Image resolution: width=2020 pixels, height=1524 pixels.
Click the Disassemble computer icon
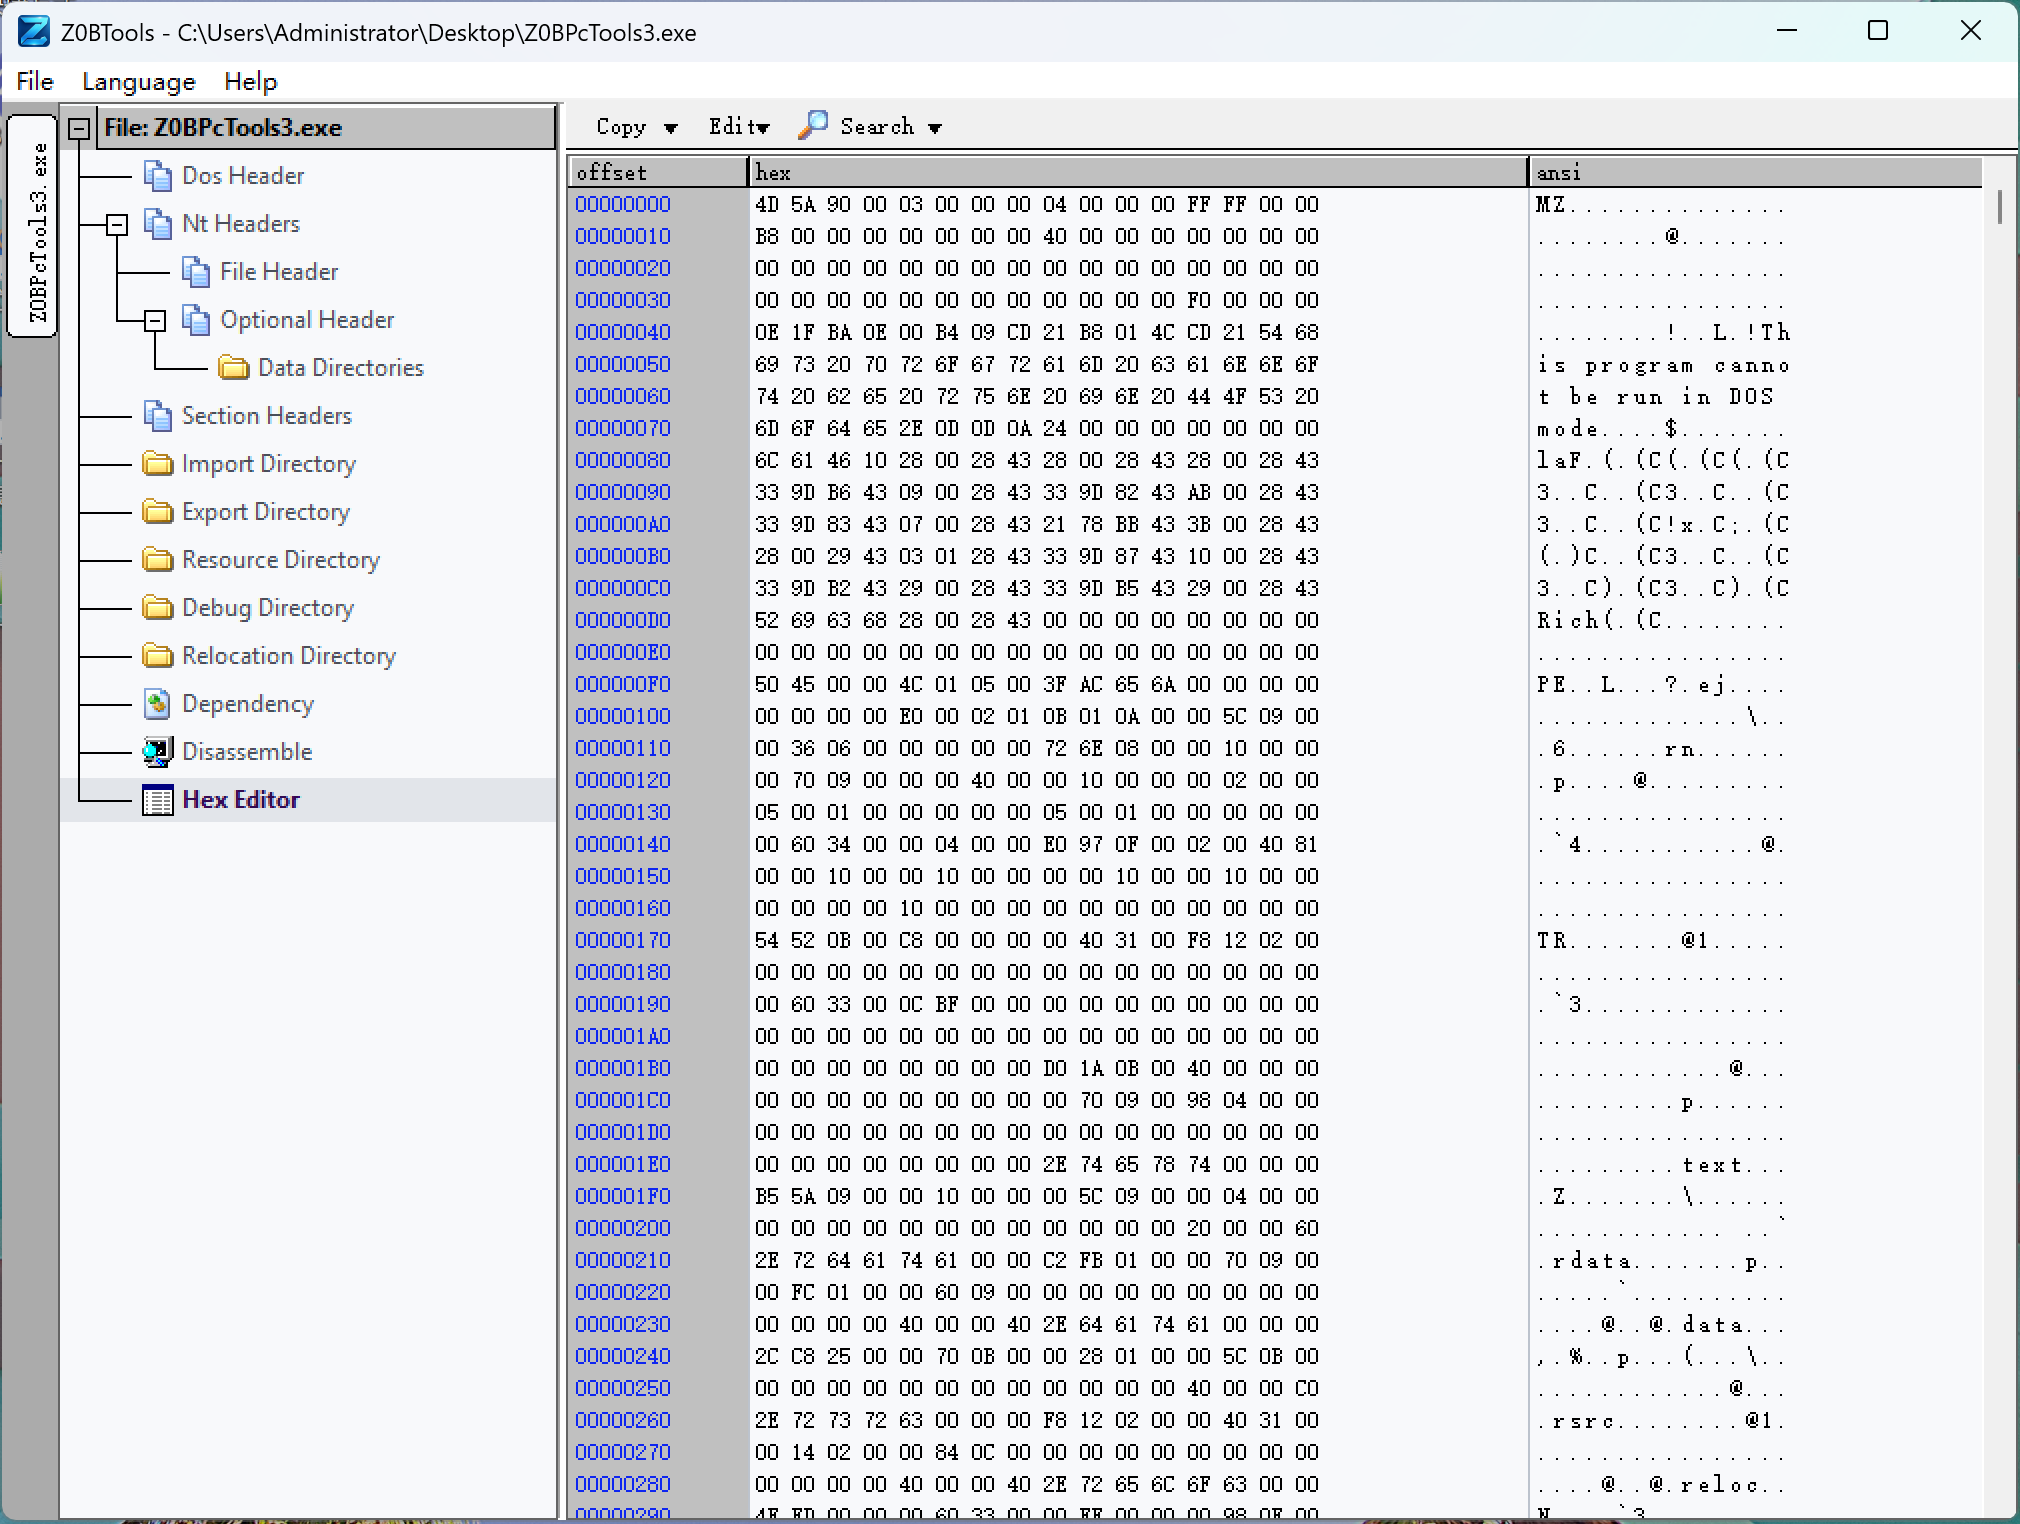click(x=157, y=752)
